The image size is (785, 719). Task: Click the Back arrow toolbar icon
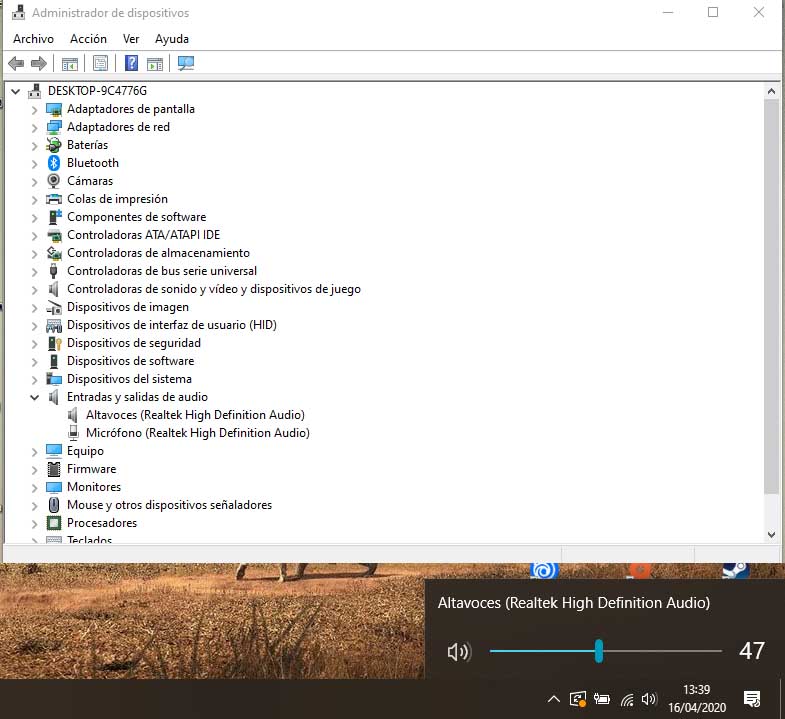17,64
